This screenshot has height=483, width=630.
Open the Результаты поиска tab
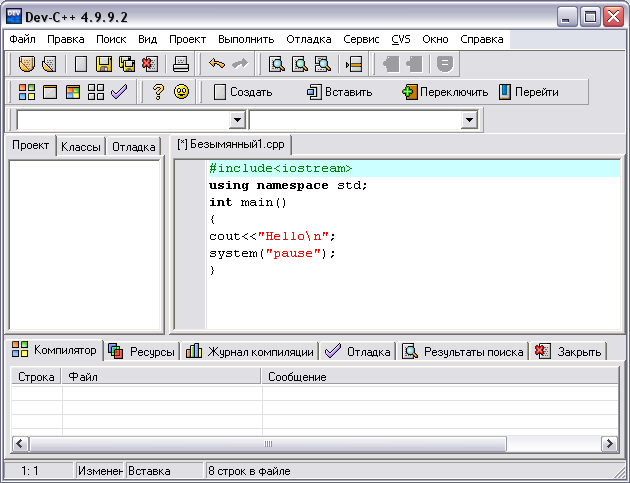click(462, 352)
